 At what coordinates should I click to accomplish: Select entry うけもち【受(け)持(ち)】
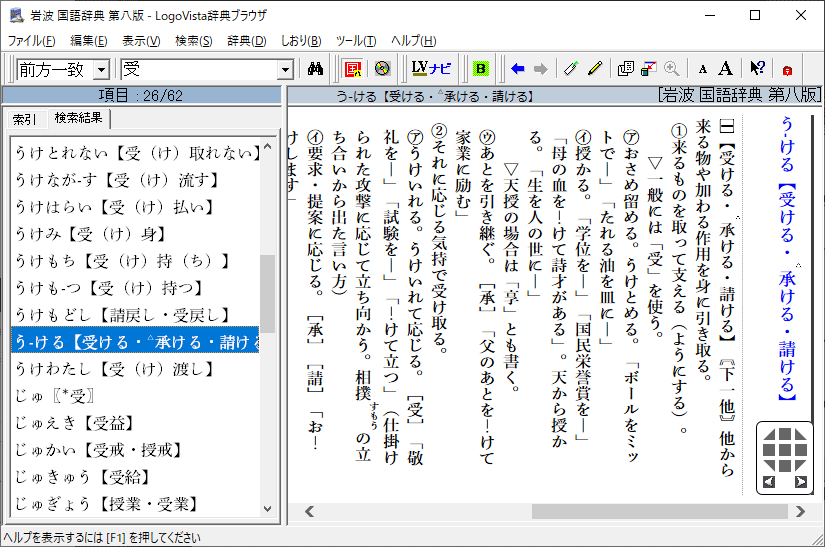tap(136, 261)
